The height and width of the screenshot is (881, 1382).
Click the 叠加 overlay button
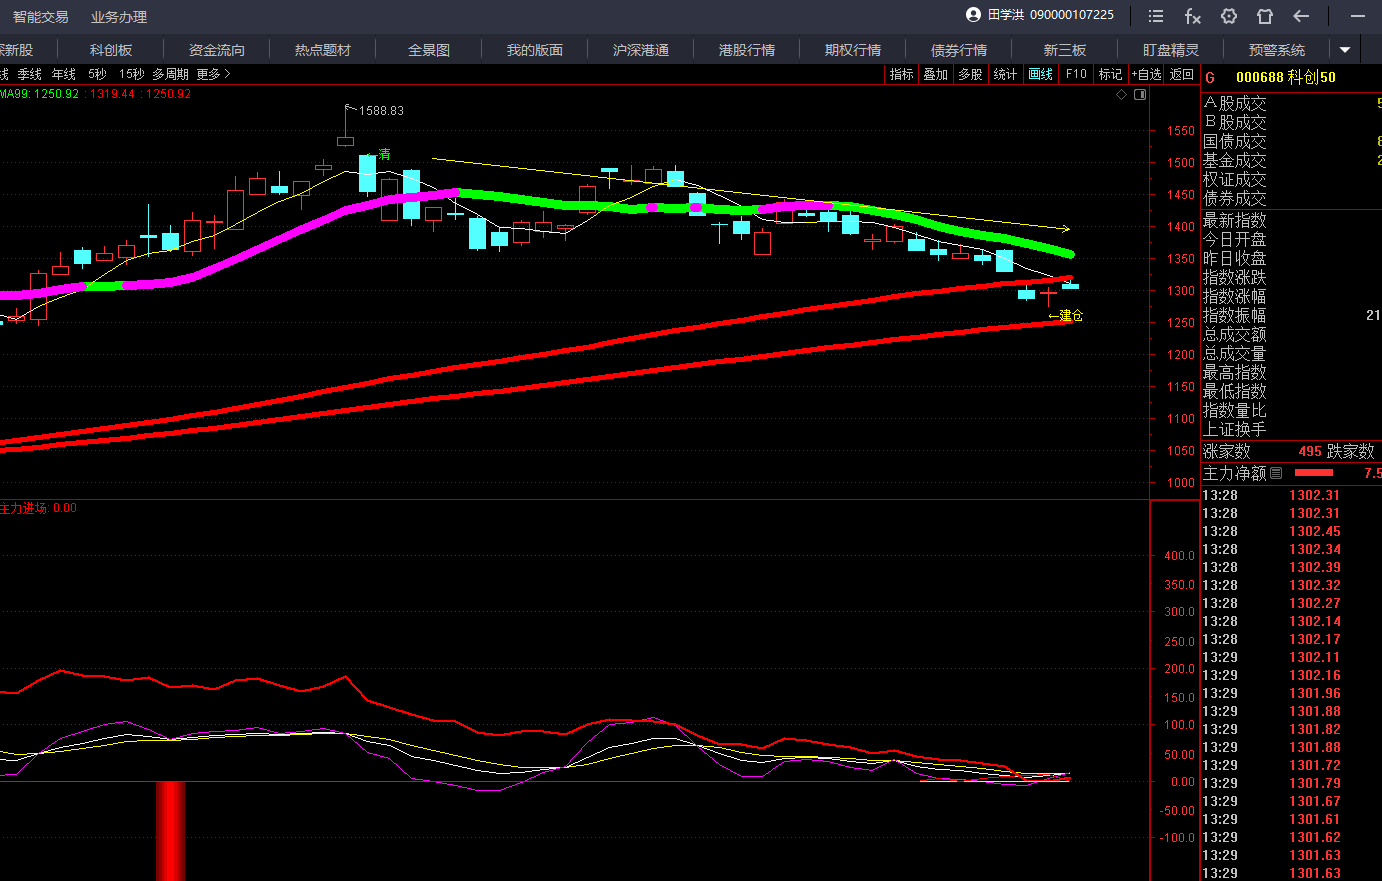point(936,74)
